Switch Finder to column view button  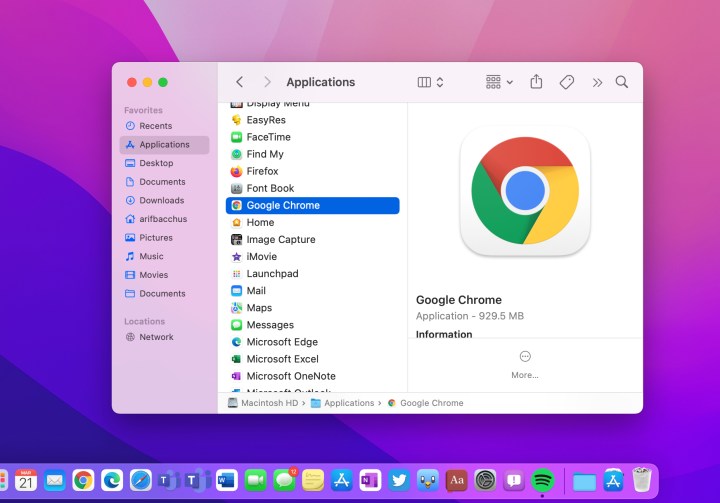pyautogui.click(x=424, y=82)
